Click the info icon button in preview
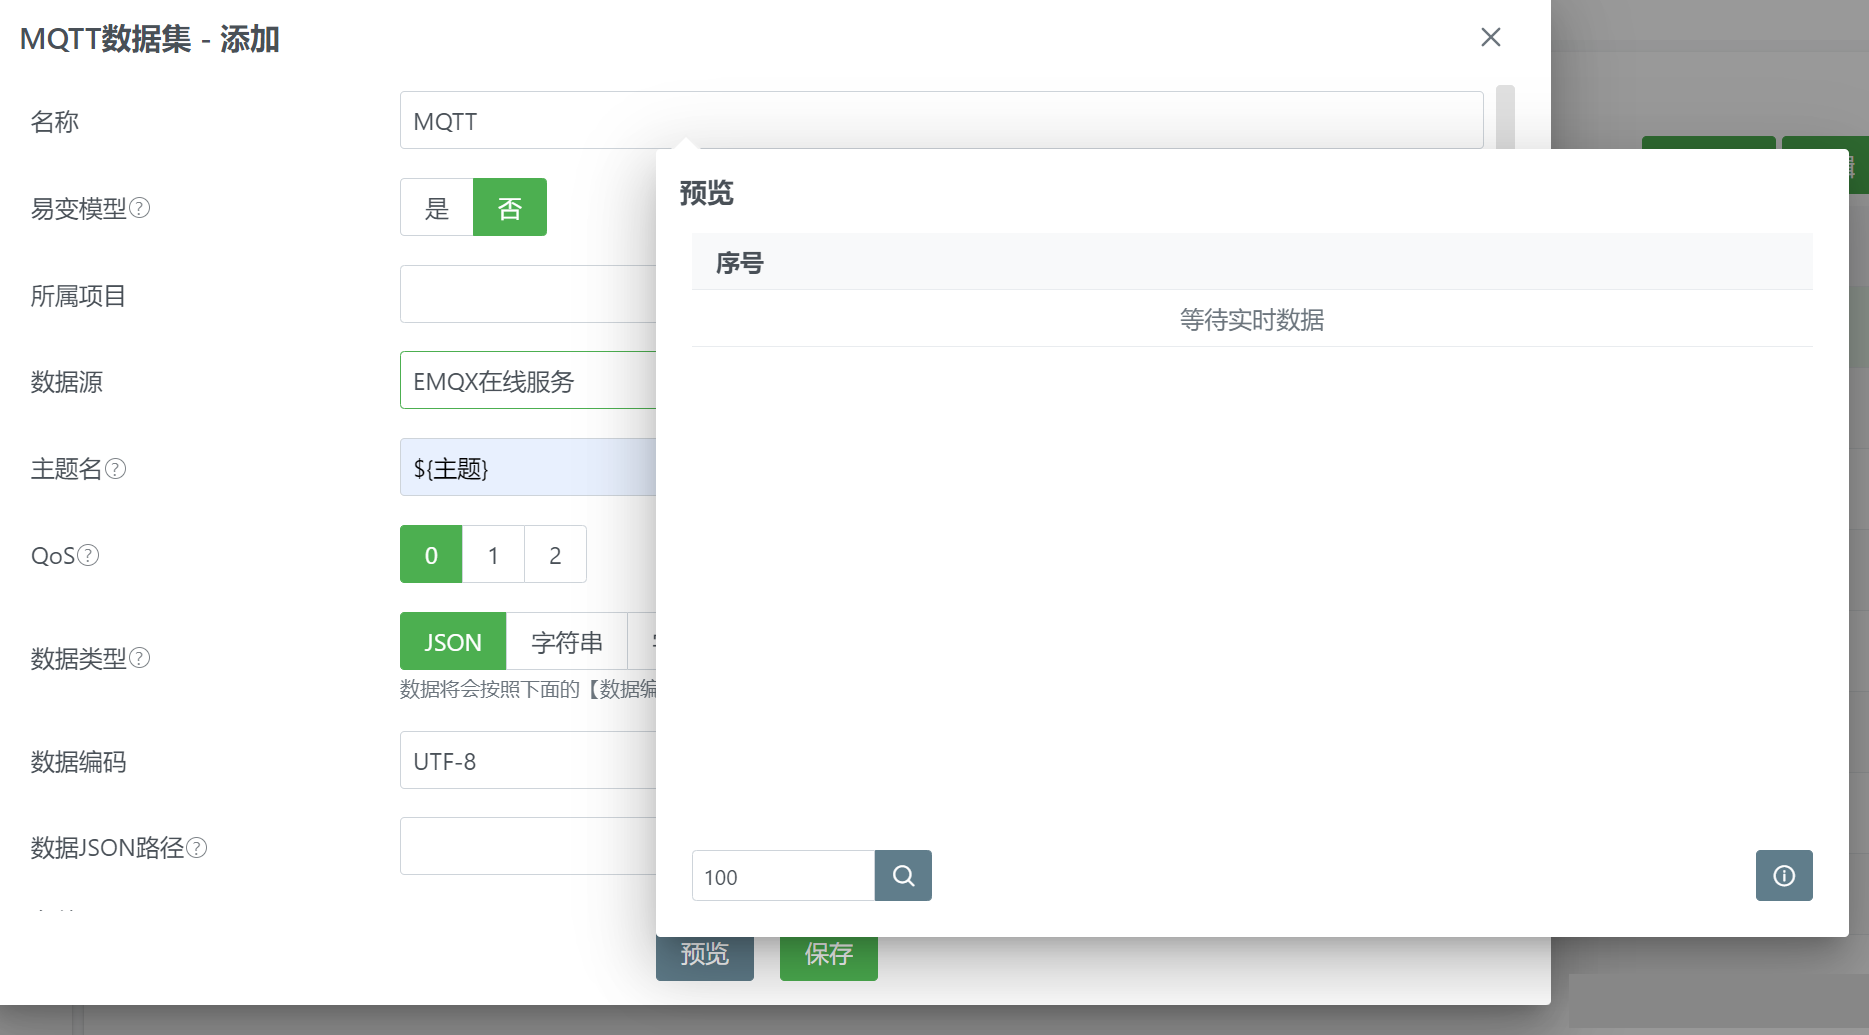This screenshot has height=1035, width=1869. pos(1784,876)
